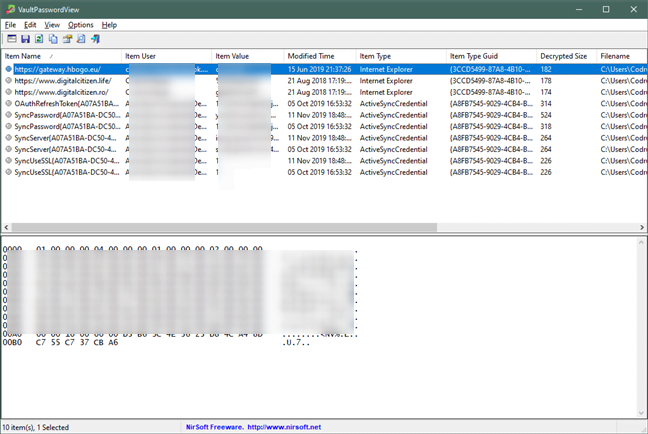Click the icon of the SyncPassword row sized 318
This screenshot has height=434, width=648.
pyautogui.click(x=8, y=126)
